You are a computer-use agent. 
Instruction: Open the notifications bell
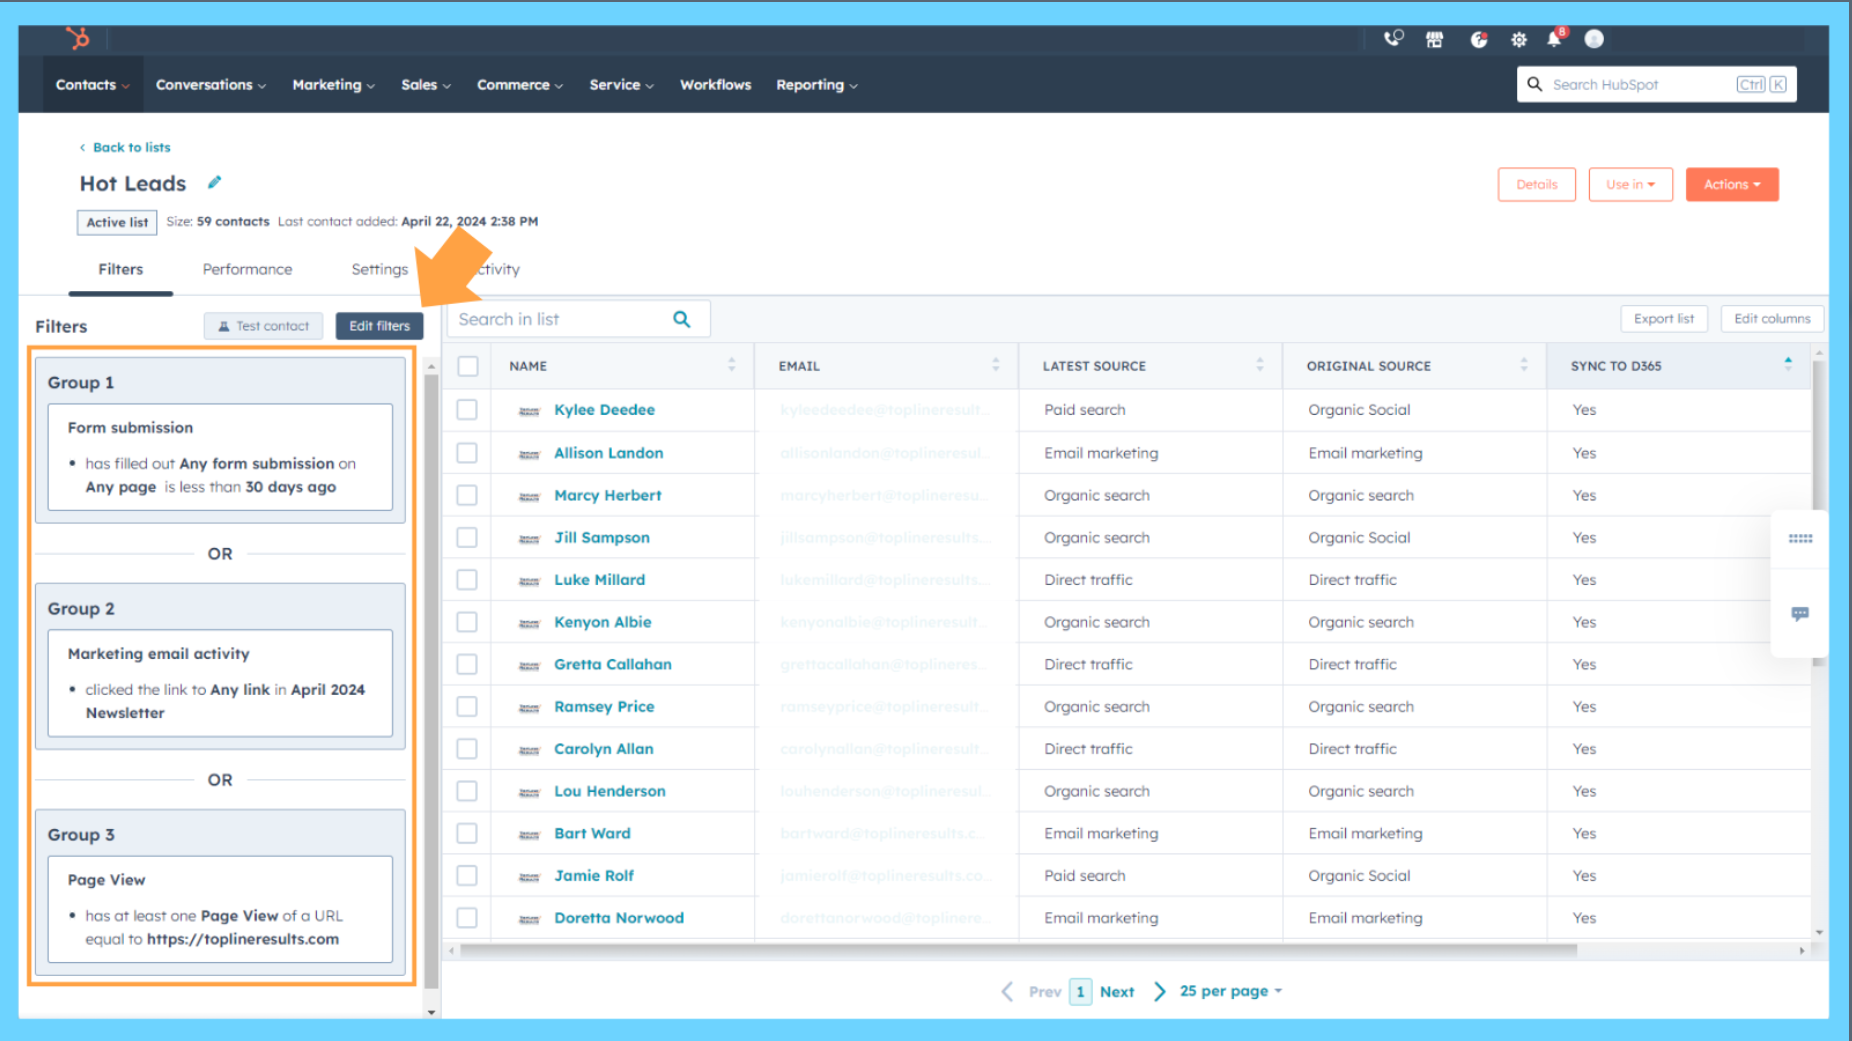tap(1554, 40)
